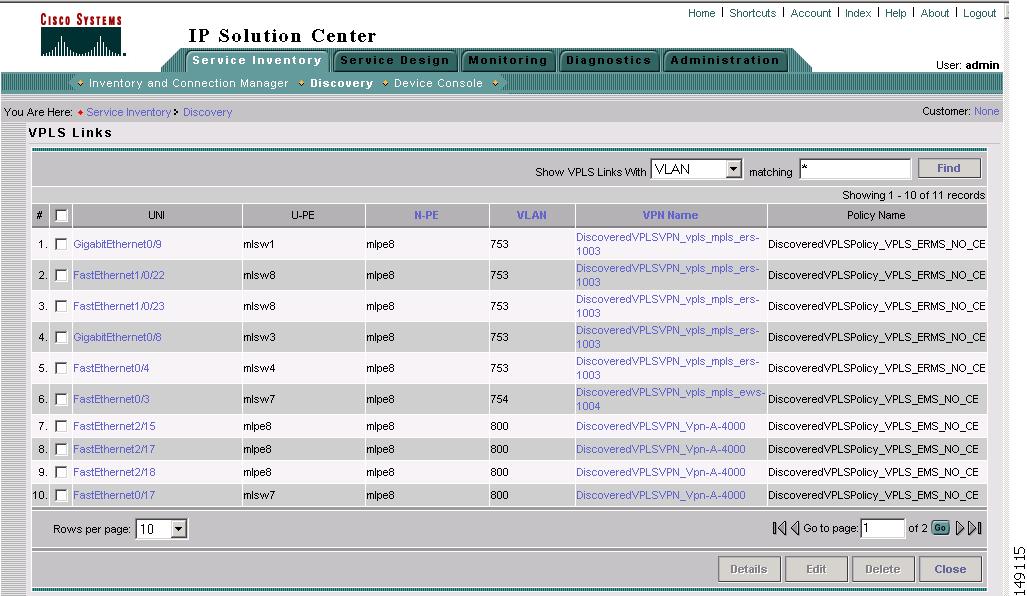
Task: Open the Home link
Action: click(x=701, y=13)
